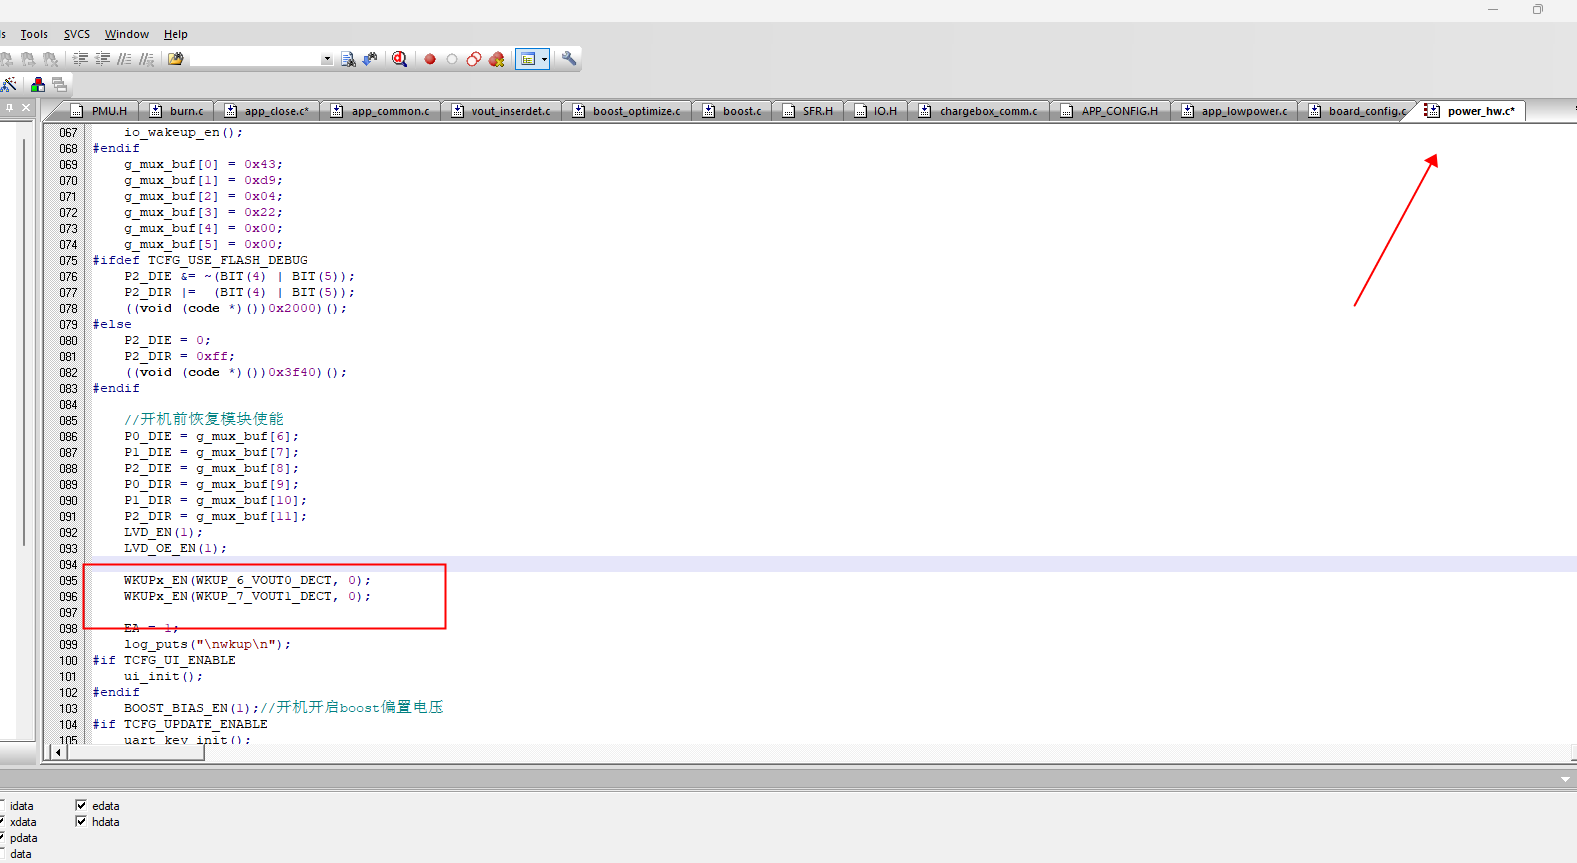This screenshot has height=863, width=1577.
Task: Expand the search text combo box dropdown
Action: [x=326, y=59]
